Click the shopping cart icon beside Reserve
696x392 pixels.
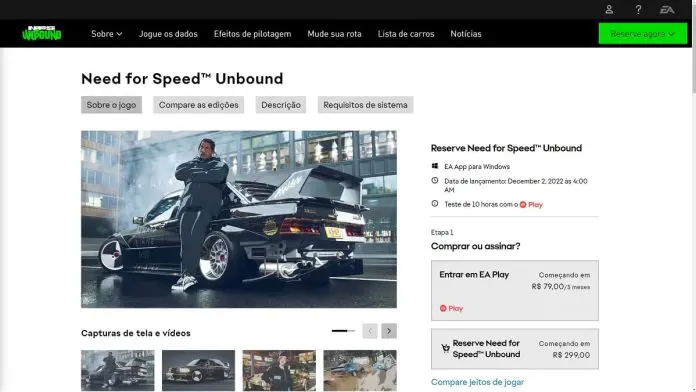point(445,348)
